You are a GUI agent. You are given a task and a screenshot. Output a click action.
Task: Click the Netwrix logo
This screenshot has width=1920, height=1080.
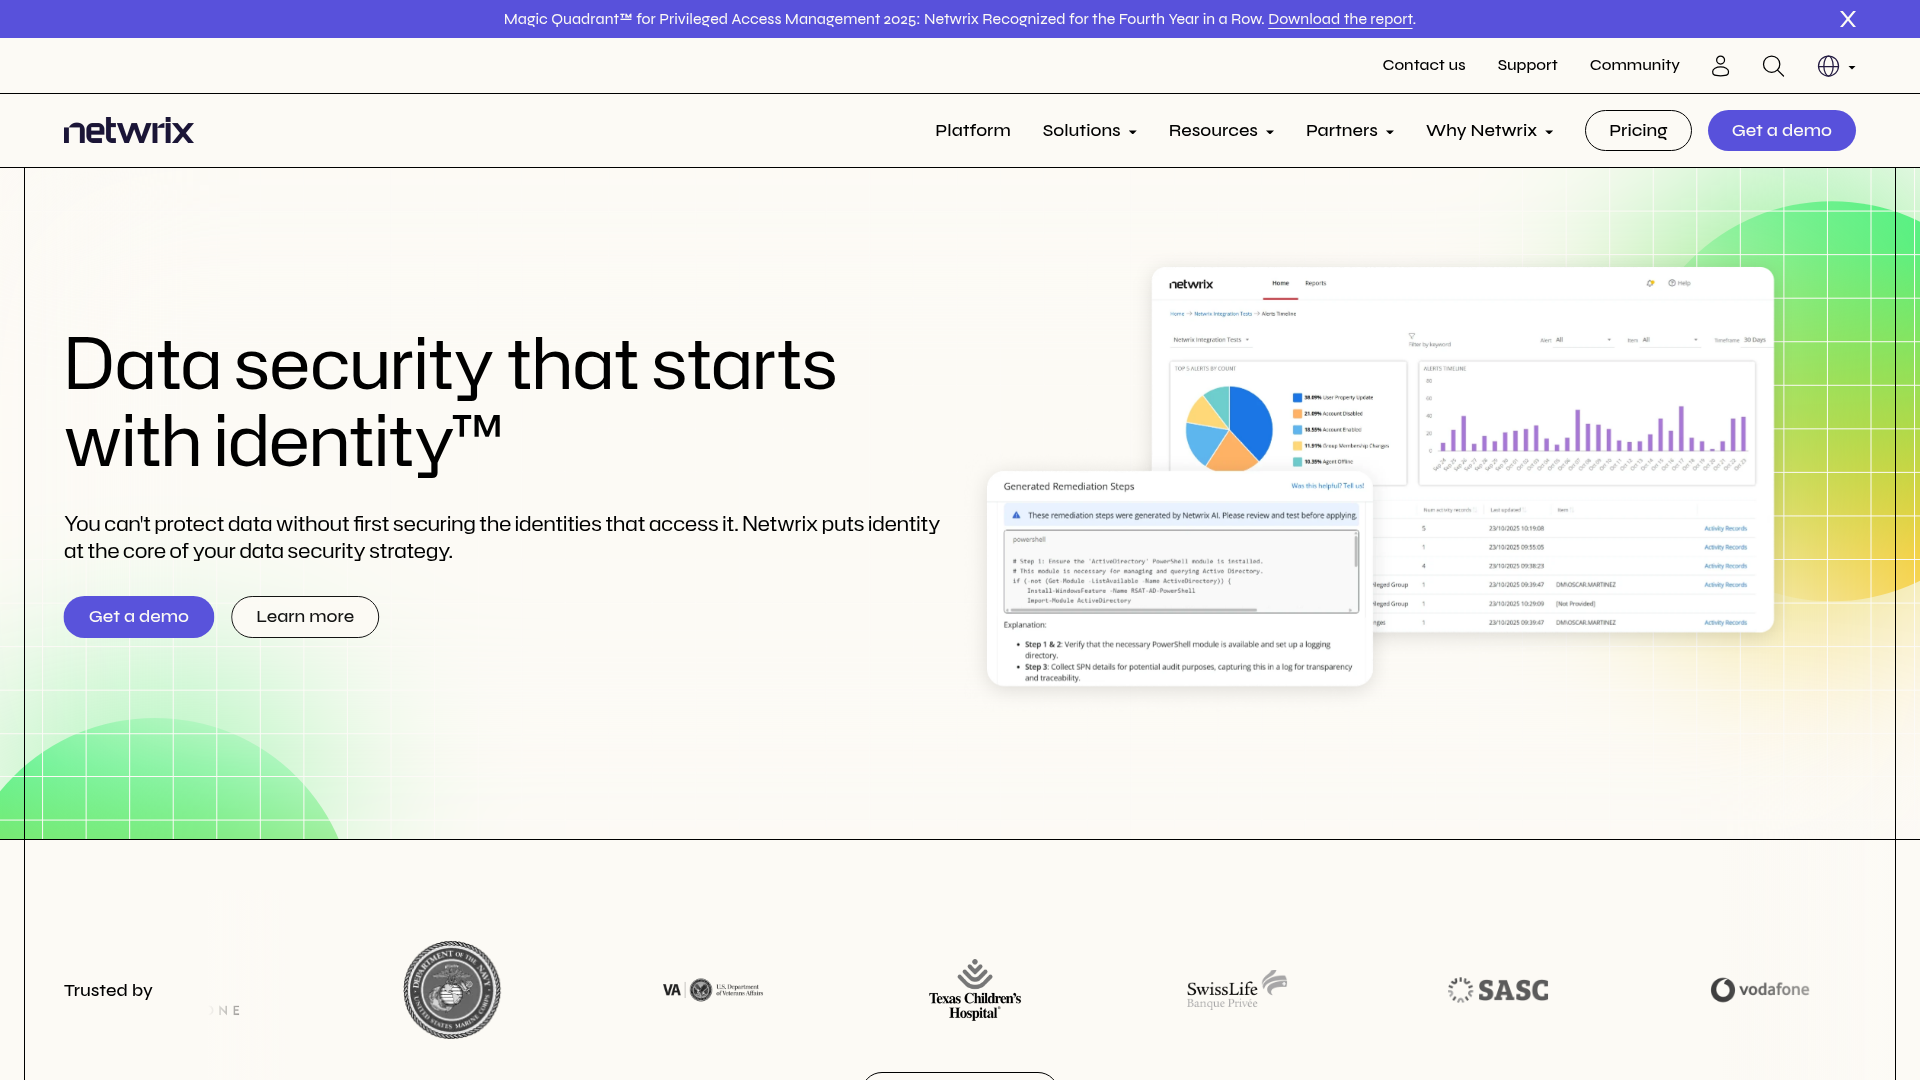(x=128, y=130)
